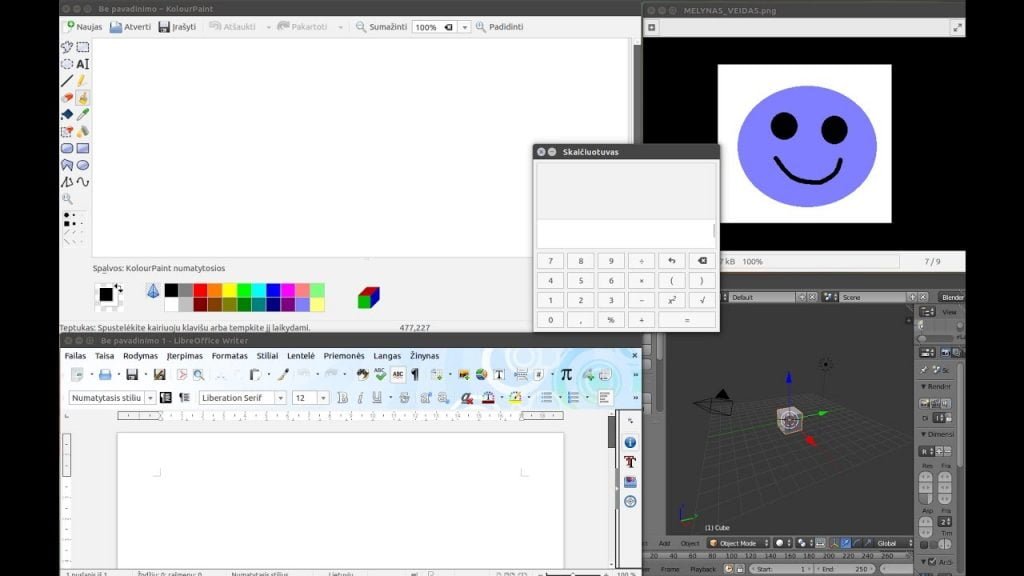
Task: Select the Color Picker eyedropper in KolourPaint
Action: tap(83, 115)
